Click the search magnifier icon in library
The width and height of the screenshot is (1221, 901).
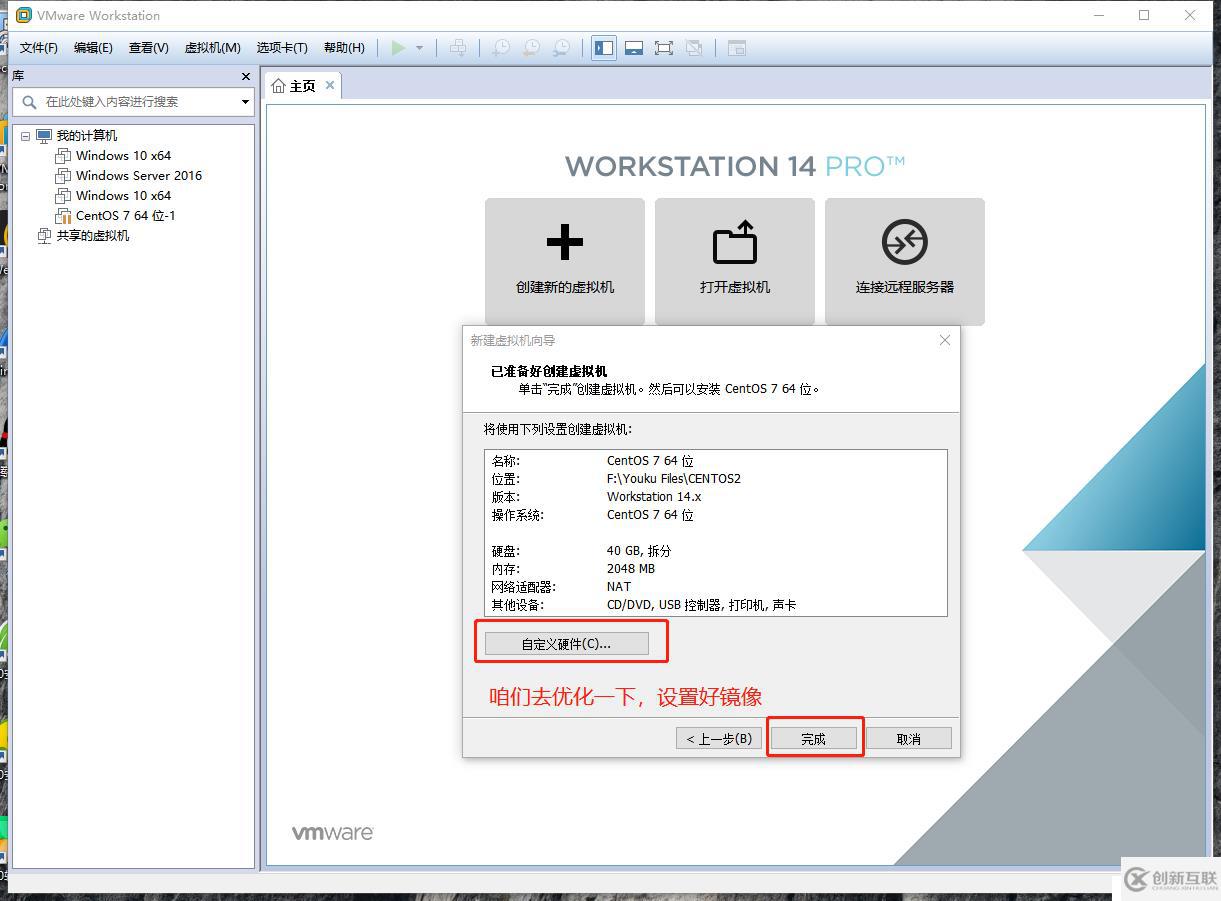(29, 102)
